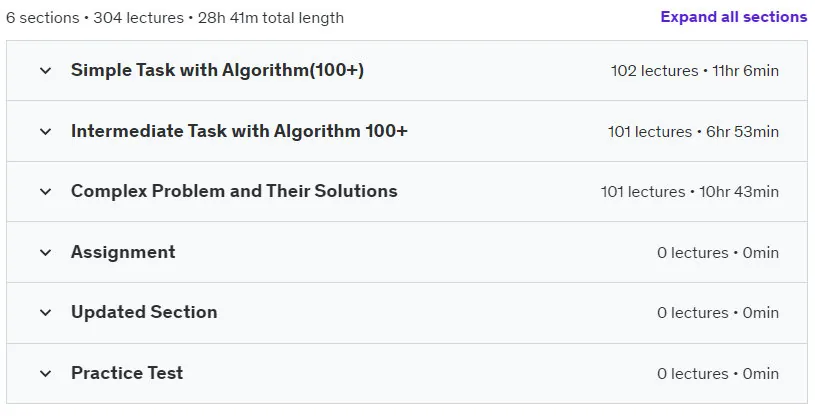Open chevron for Complex Problem and Their Solutions
The width and height of the screenshot is (815, 418).
tap(46, 191)
